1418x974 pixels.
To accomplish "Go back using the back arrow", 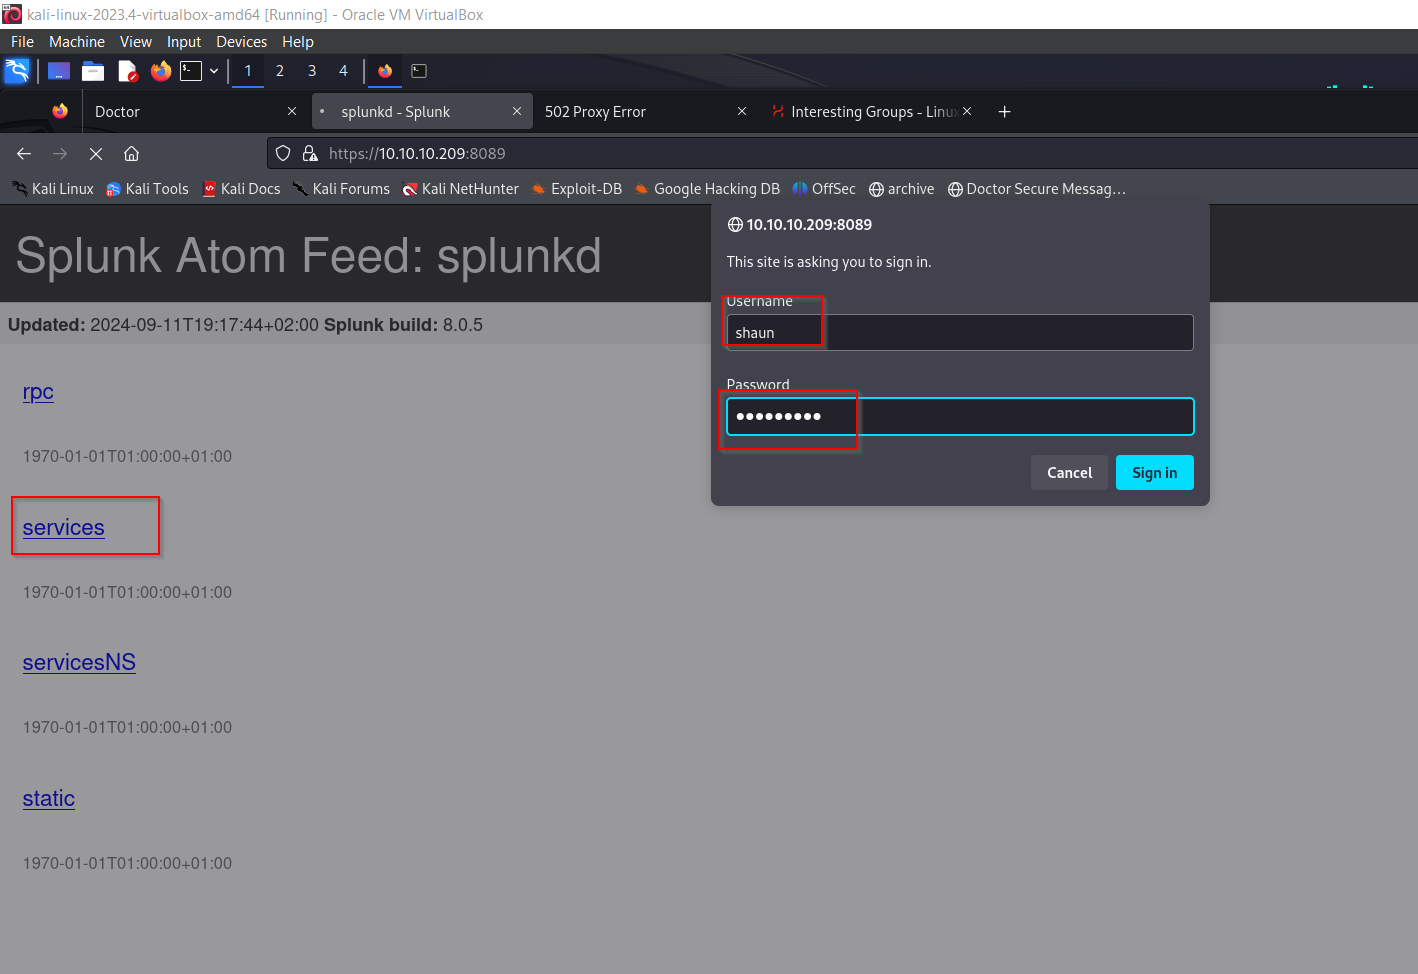I will [x=24, y=154].
